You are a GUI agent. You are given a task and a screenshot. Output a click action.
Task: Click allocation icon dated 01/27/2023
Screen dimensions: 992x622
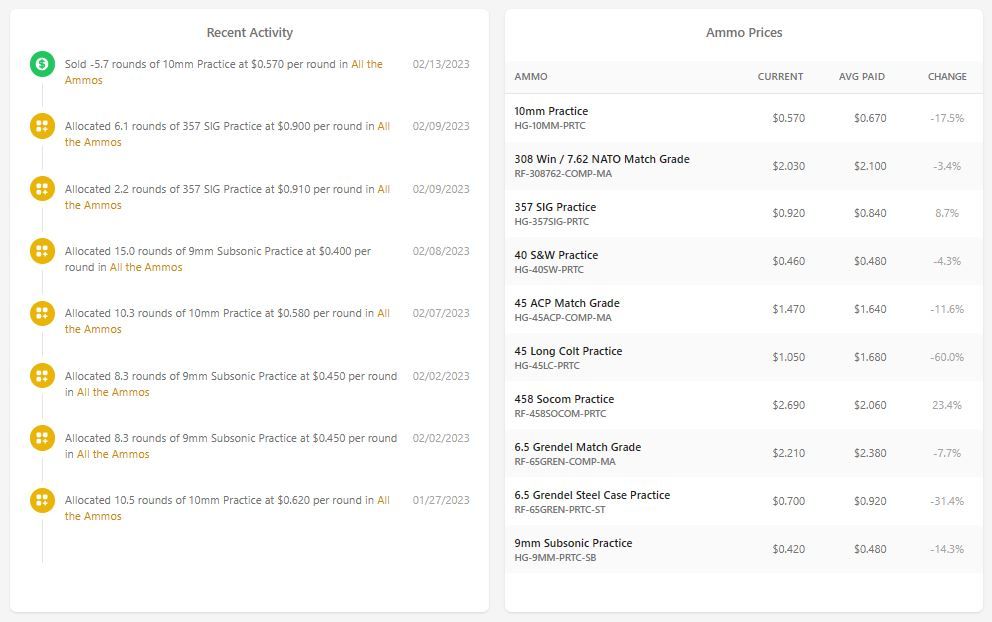coord(42,501)
